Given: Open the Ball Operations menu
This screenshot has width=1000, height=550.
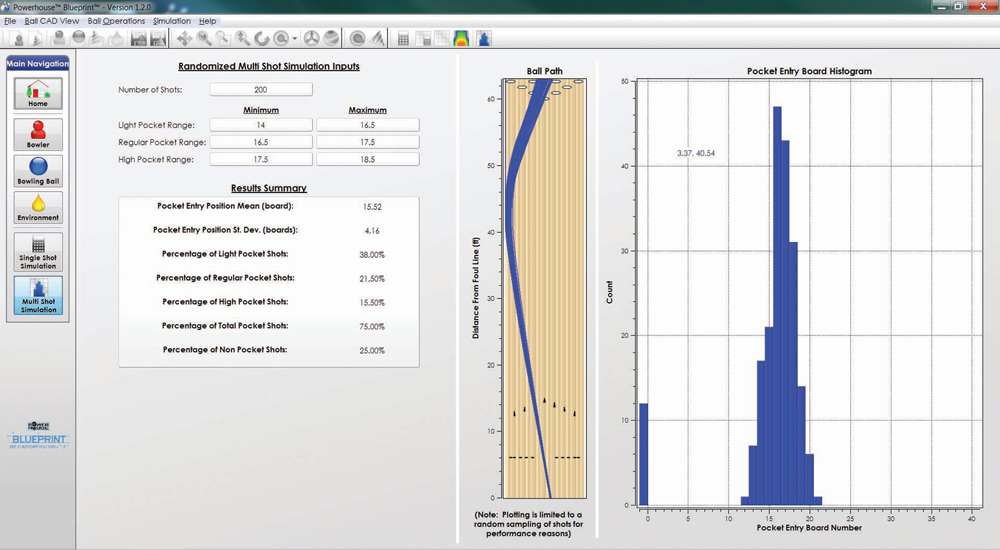Looking at the screenshot, I should tap(116, 21).
